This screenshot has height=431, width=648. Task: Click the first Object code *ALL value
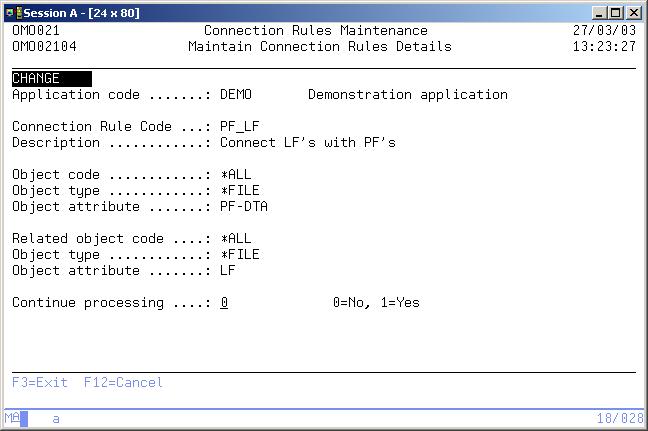236,175
